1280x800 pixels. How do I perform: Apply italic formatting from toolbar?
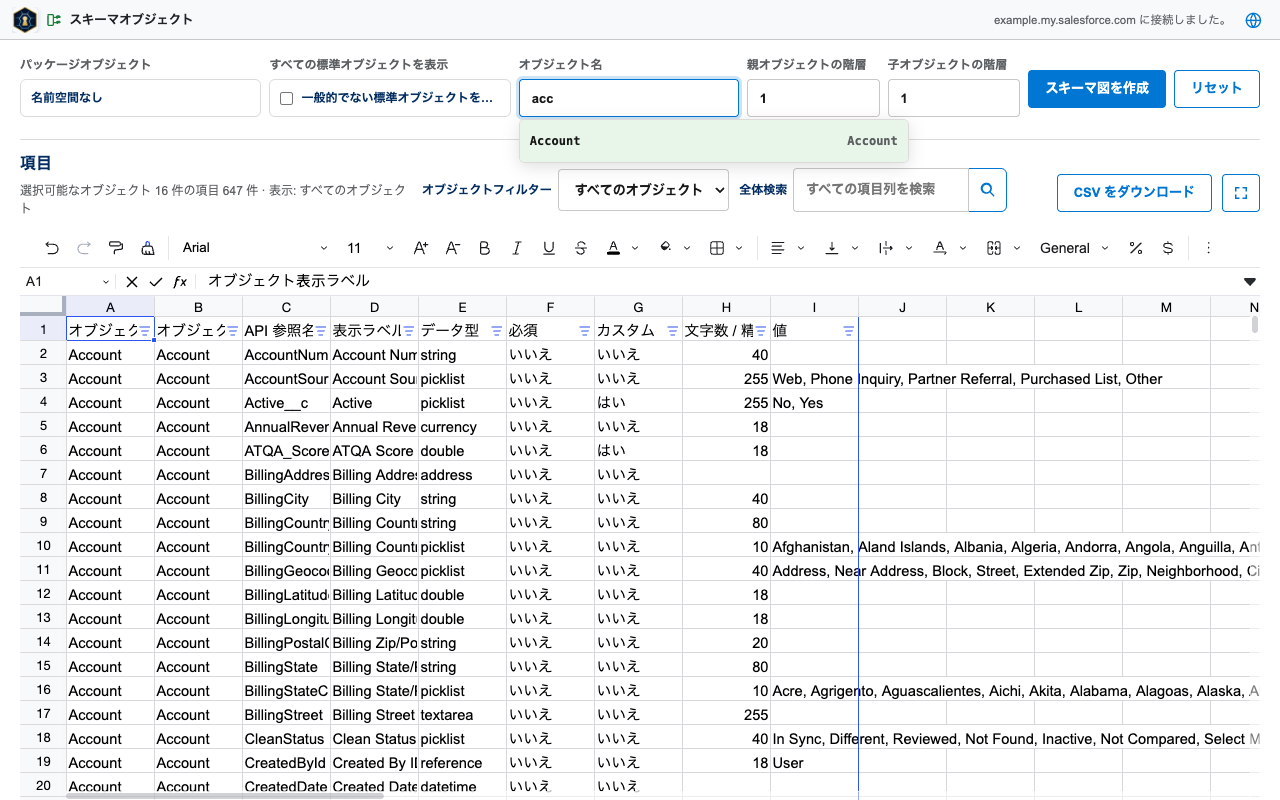point(517,248)
